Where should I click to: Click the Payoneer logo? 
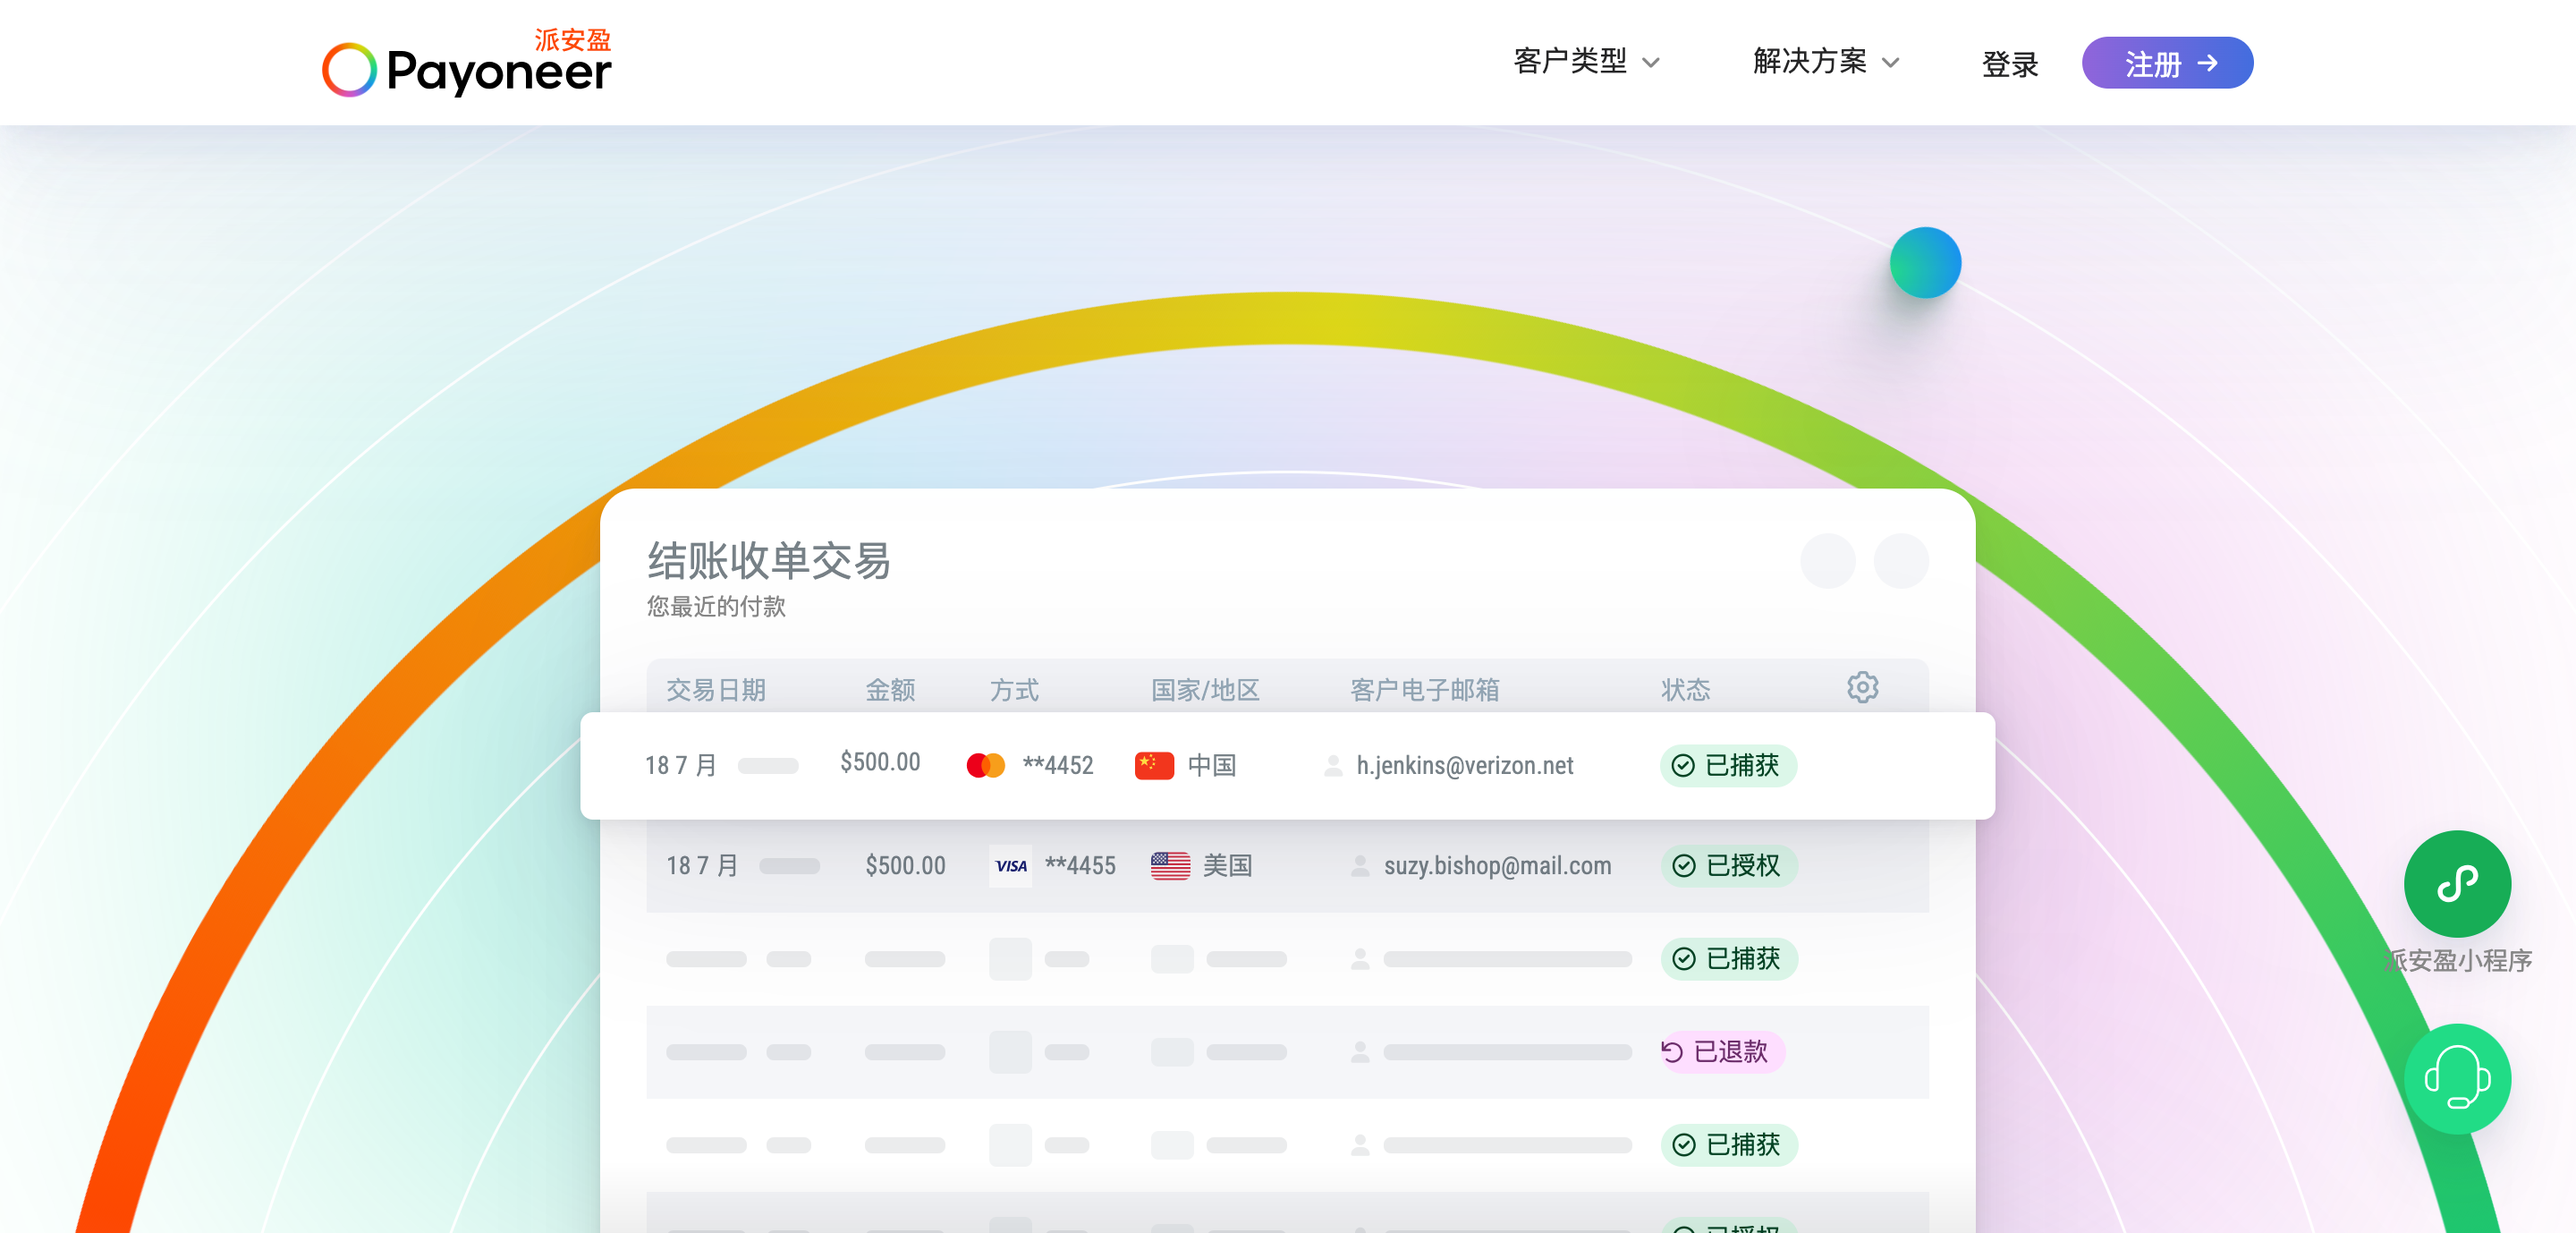467,65
